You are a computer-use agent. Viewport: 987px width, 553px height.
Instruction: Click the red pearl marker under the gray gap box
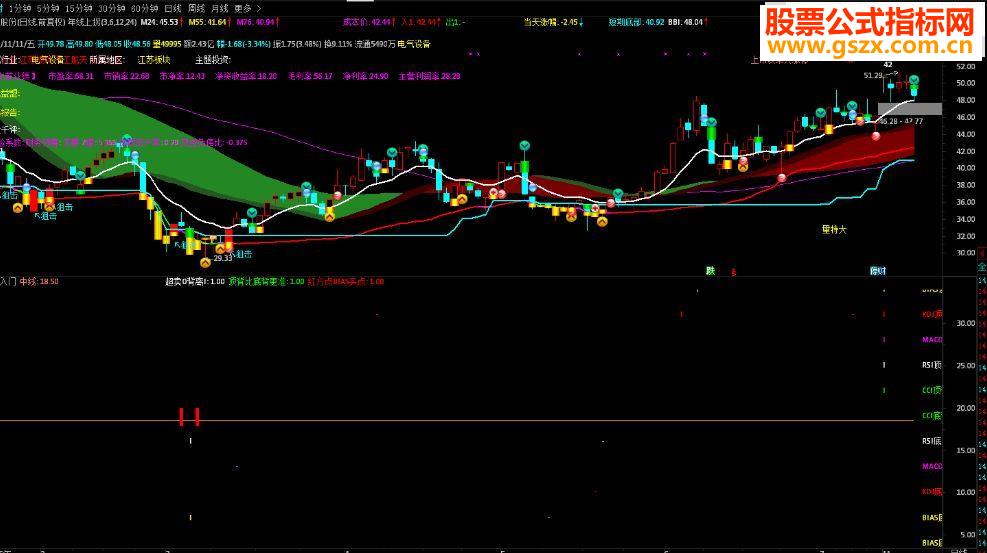876,135
